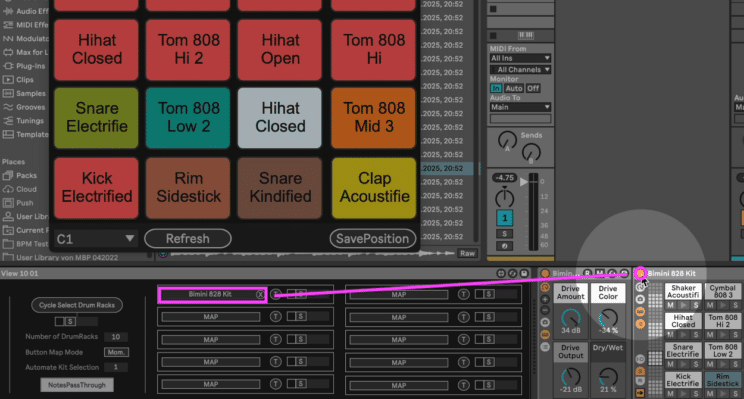The height and width of the screenshot is (399, 744).
Task: Trigger the orange Tom 808 Mid 3 pad
Action: pos(374,117)
